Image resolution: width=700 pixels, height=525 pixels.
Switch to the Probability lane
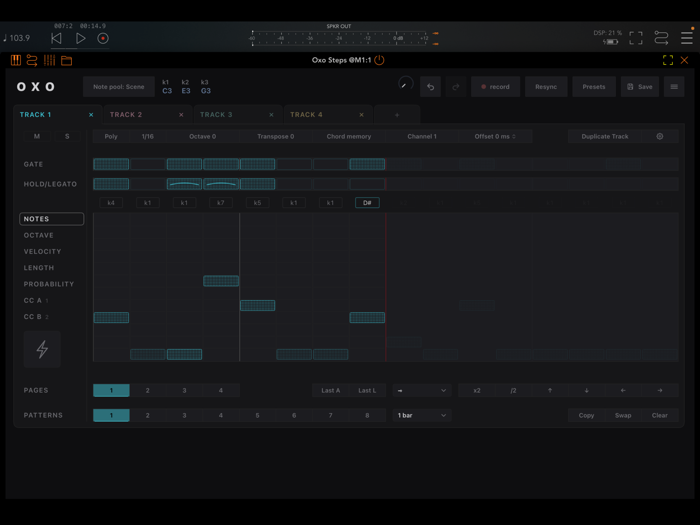tap(49, 284)
